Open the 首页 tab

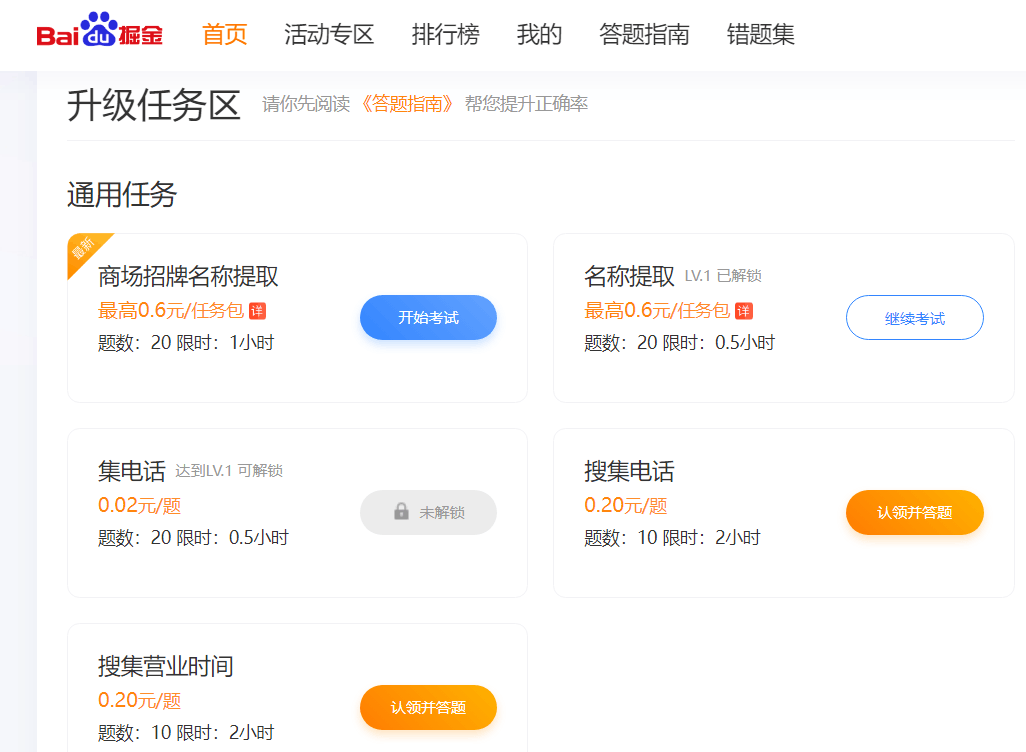224,34
